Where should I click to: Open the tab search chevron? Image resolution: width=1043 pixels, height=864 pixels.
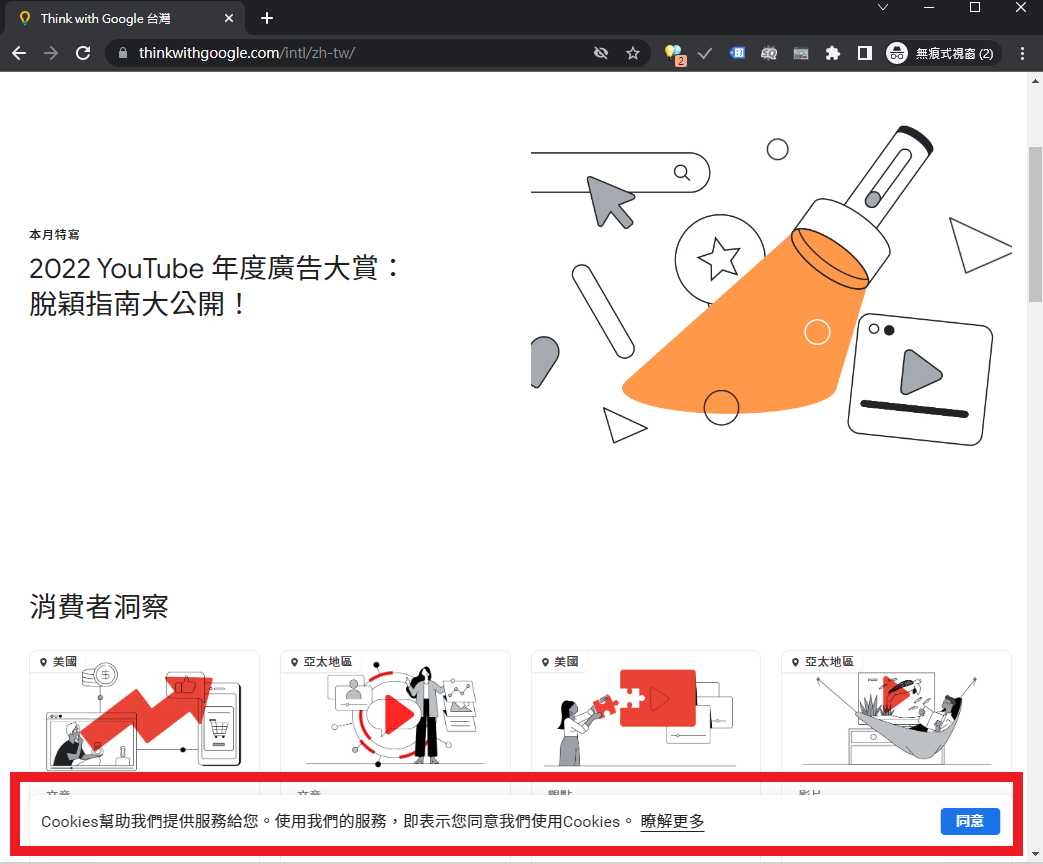click(x=883, y=7)
